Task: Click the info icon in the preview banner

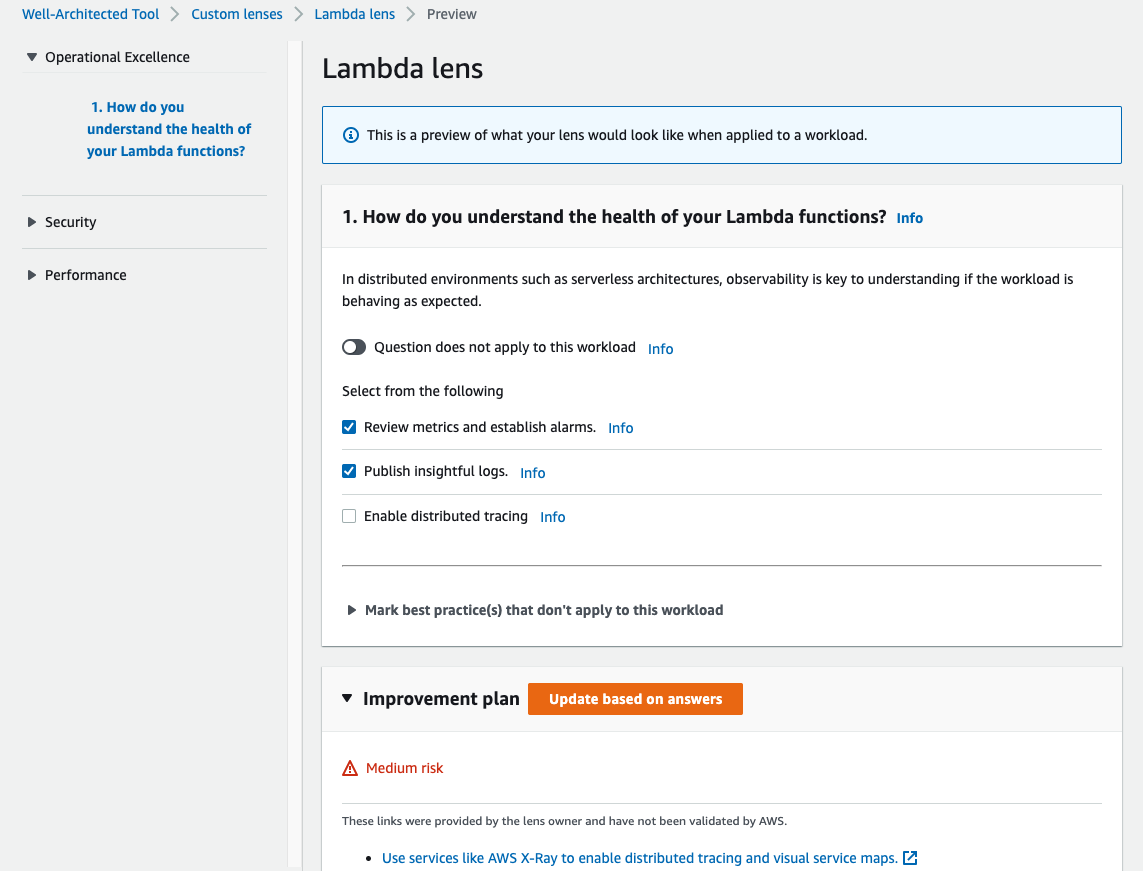Action: point(350,134)
